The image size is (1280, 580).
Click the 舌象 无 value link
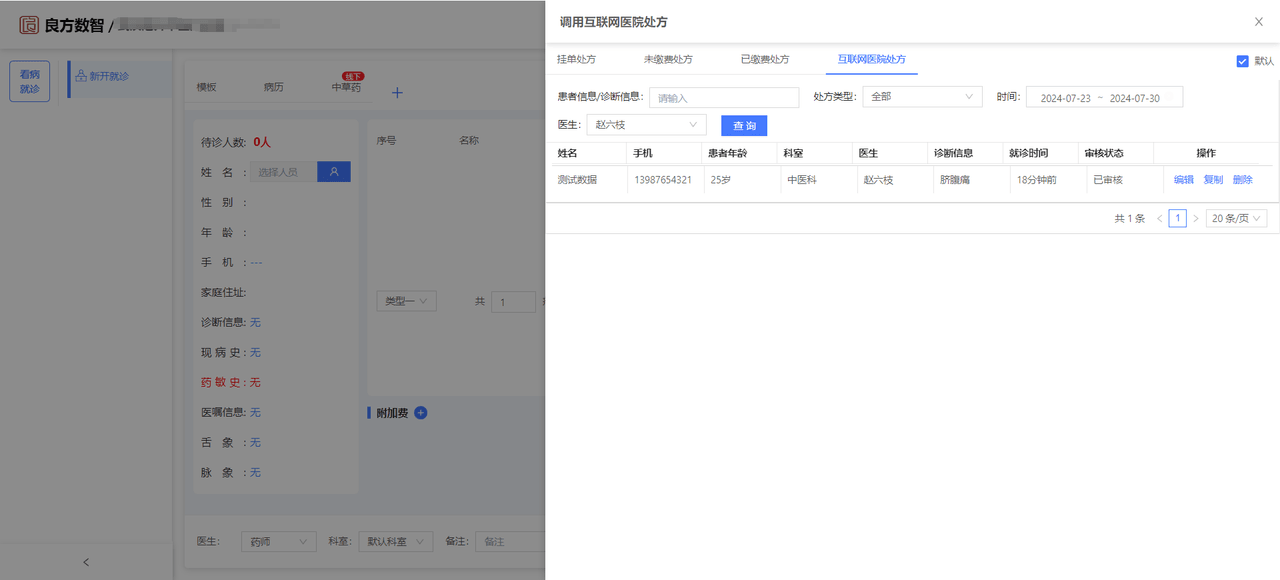coord(255,442)
